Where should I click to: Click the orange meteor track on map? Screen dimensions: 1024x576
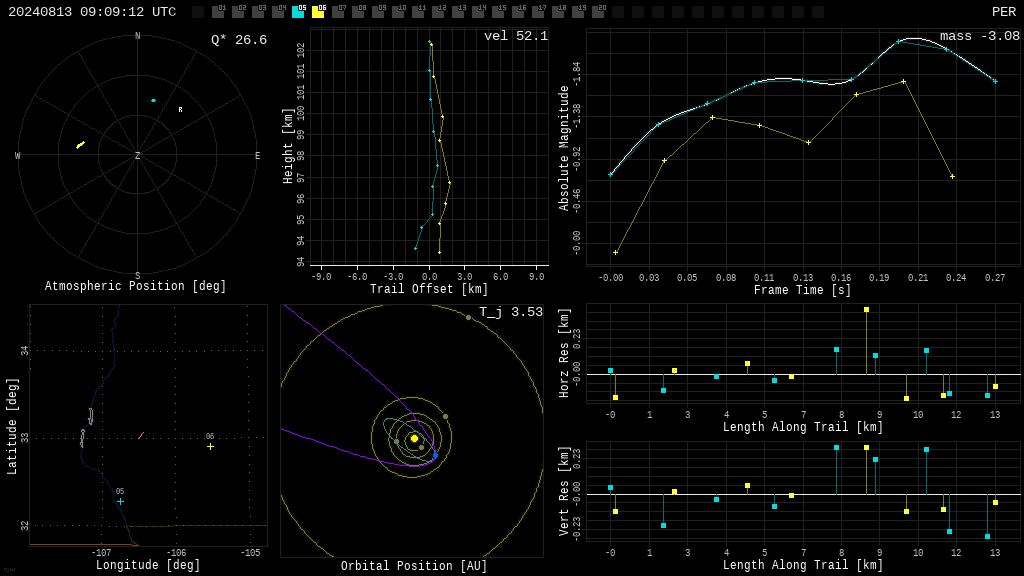[x=141, y=436]
